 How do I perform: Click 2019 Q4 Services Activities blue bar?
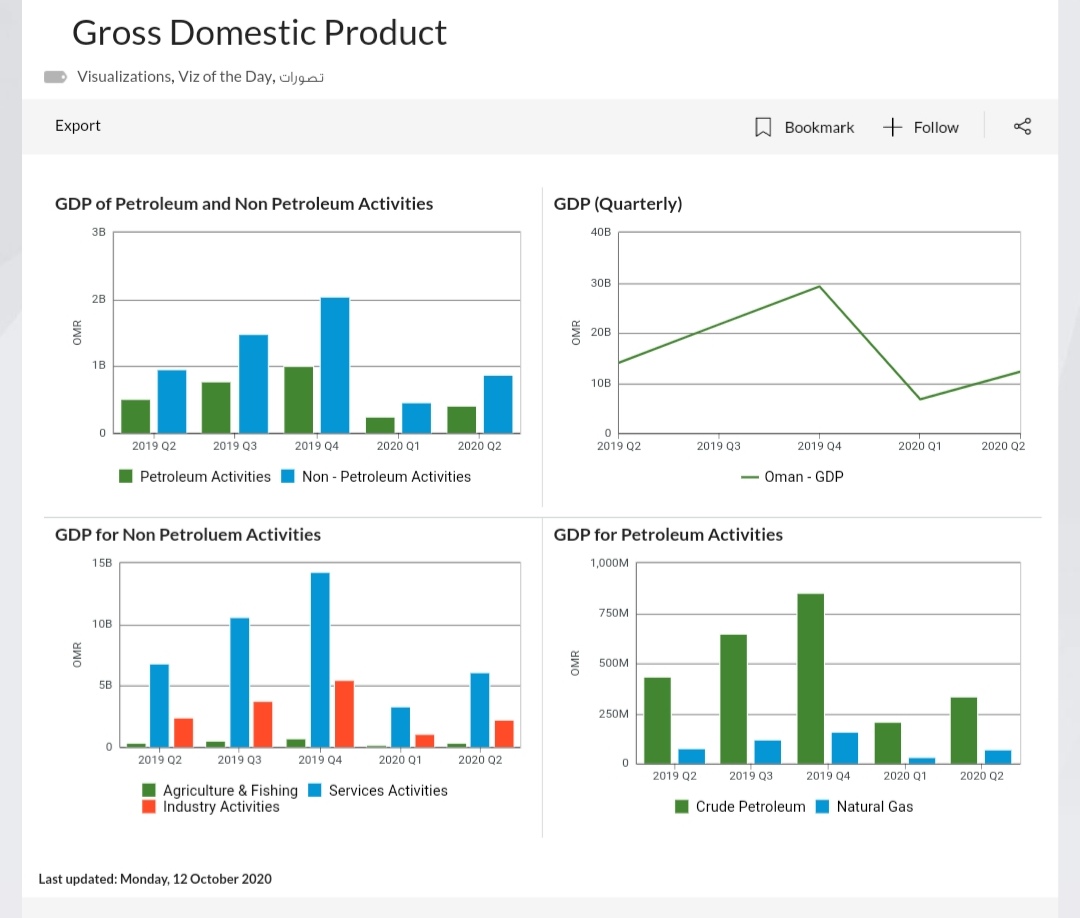[x=320, y=660]
